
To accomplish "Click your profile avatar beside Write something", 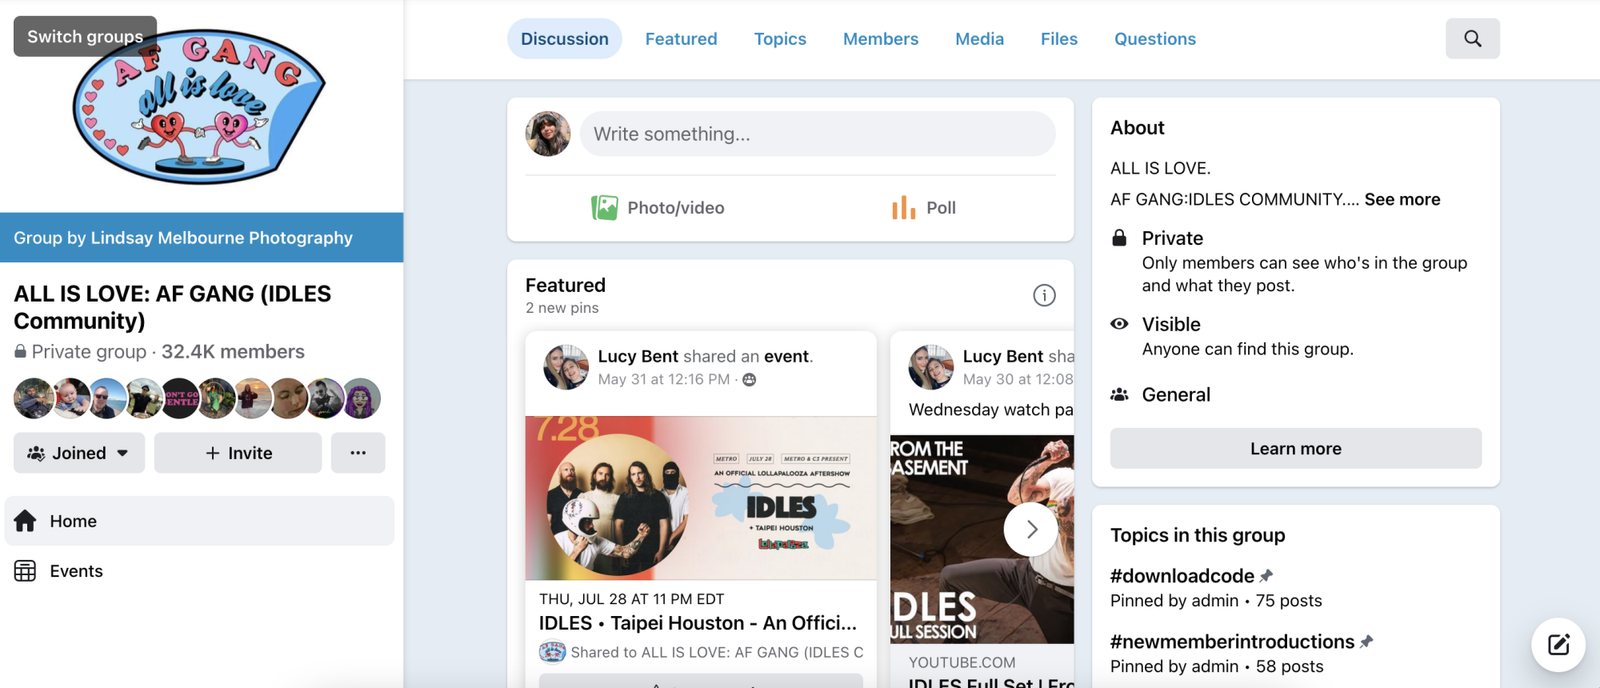I will [548, 134].
